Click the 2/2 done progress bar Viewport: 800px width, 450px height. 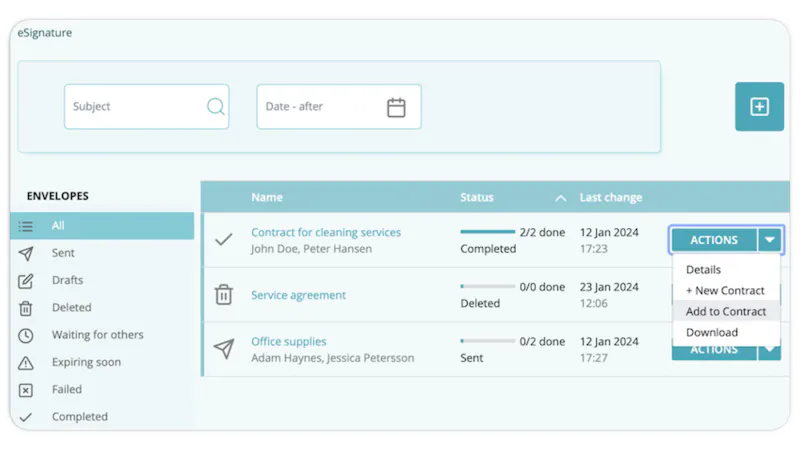pyautogui.click(x=487, y=232)
